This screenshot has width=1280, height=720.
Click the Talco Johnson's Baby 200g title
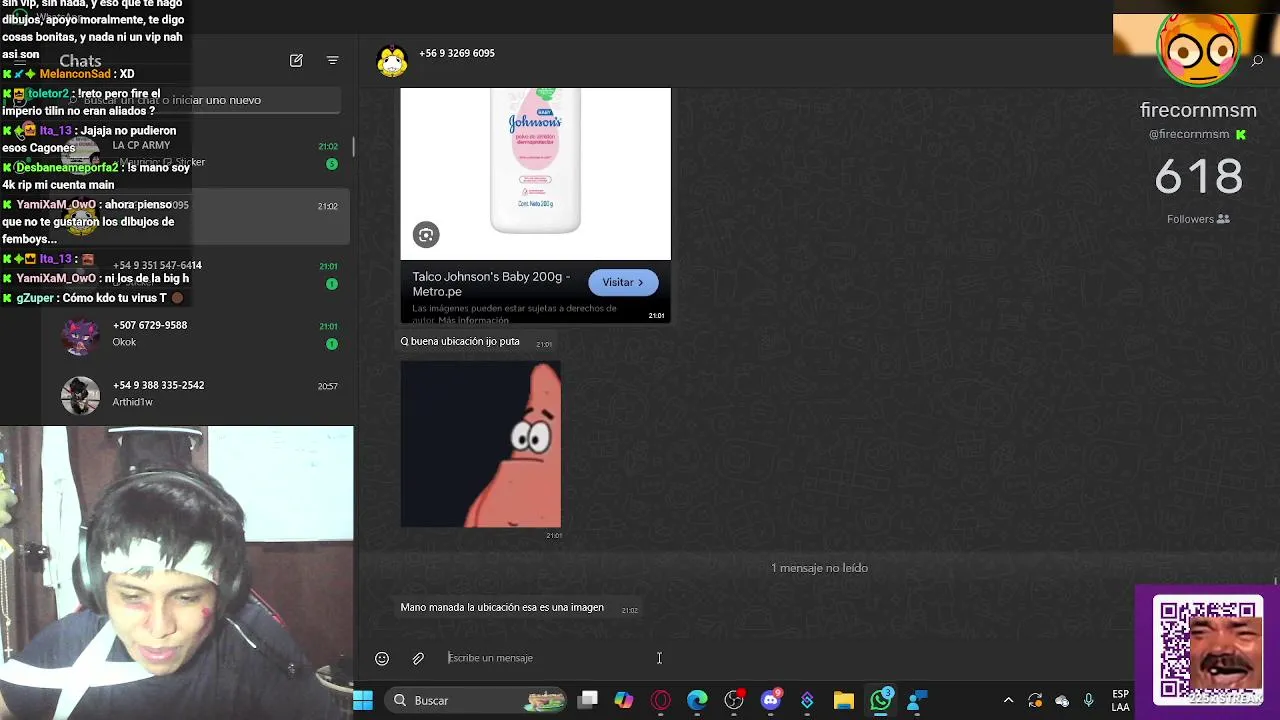(x=491, y=284)
